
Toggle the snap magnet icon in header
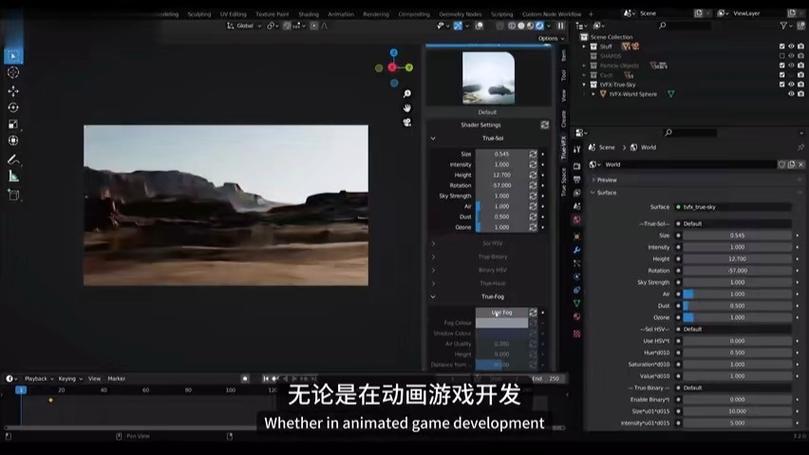pyautogui.click(x=287, y=26)
